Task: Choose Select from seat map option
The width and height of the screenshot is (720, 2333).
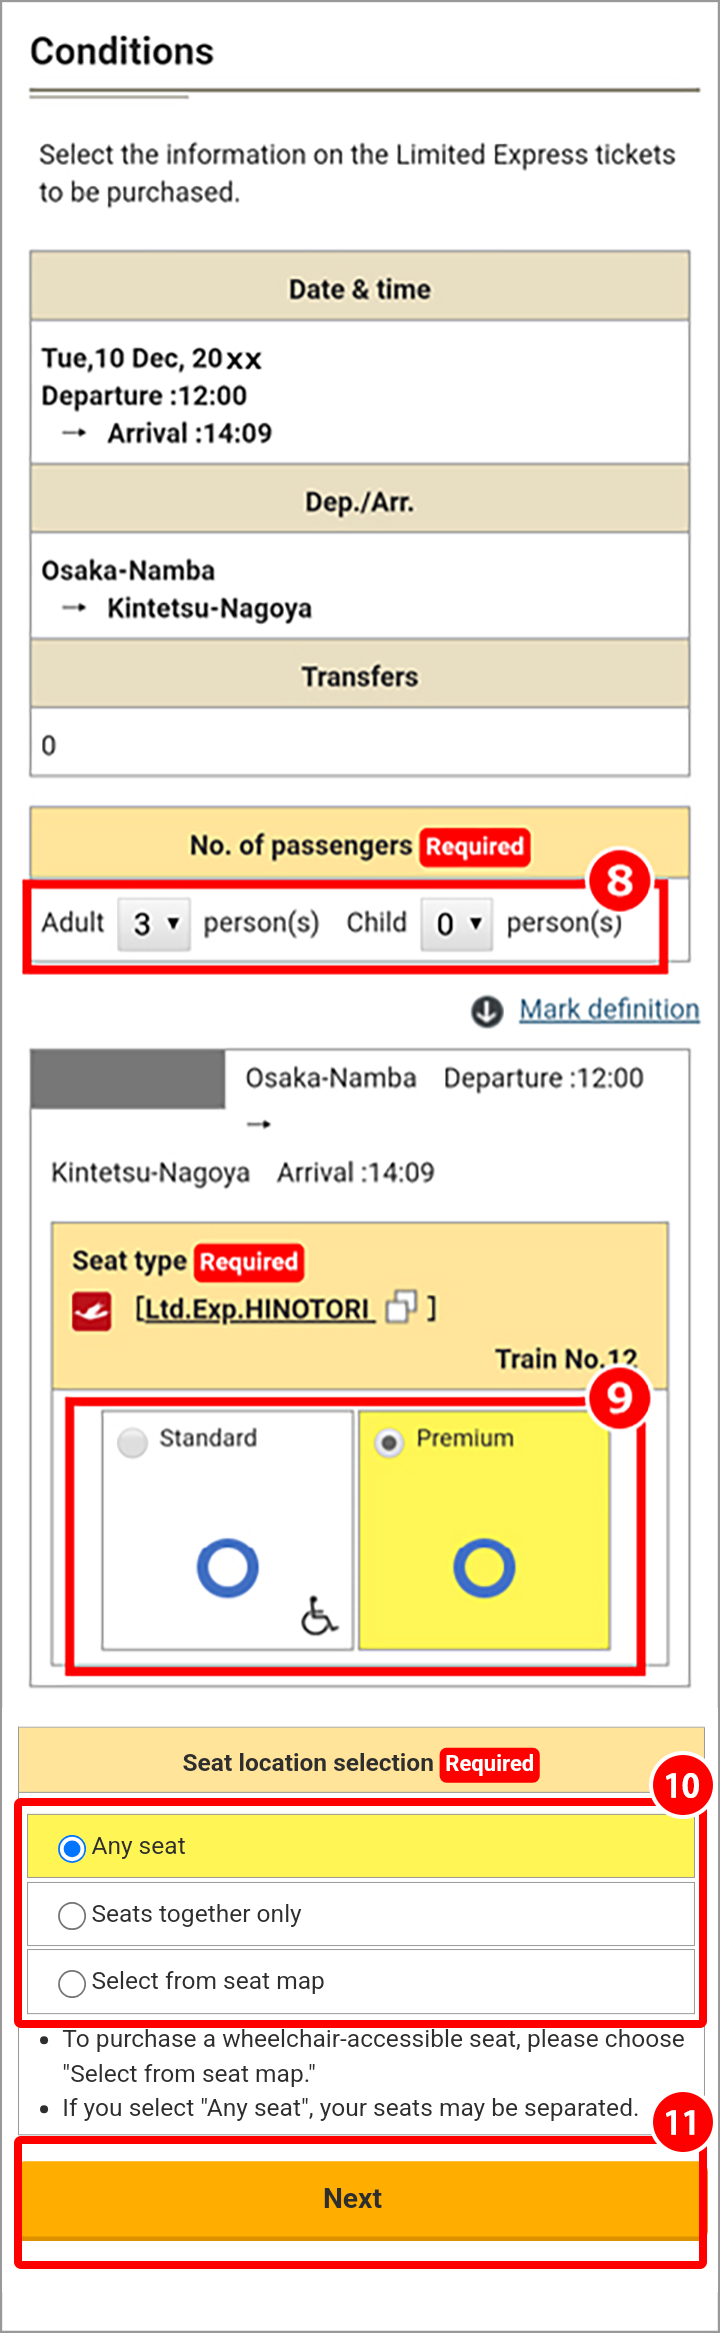Action: coord(361,1981)
